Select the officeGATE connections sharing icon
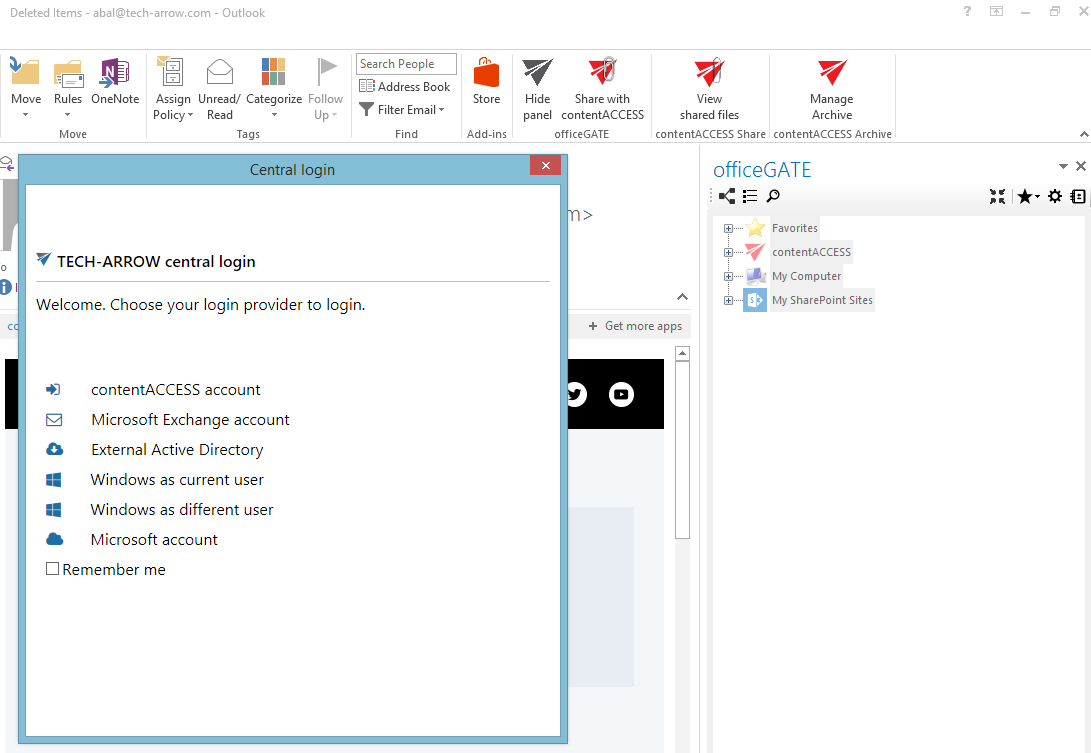Screen dimensions: 1091x753 tap(728, 196)
